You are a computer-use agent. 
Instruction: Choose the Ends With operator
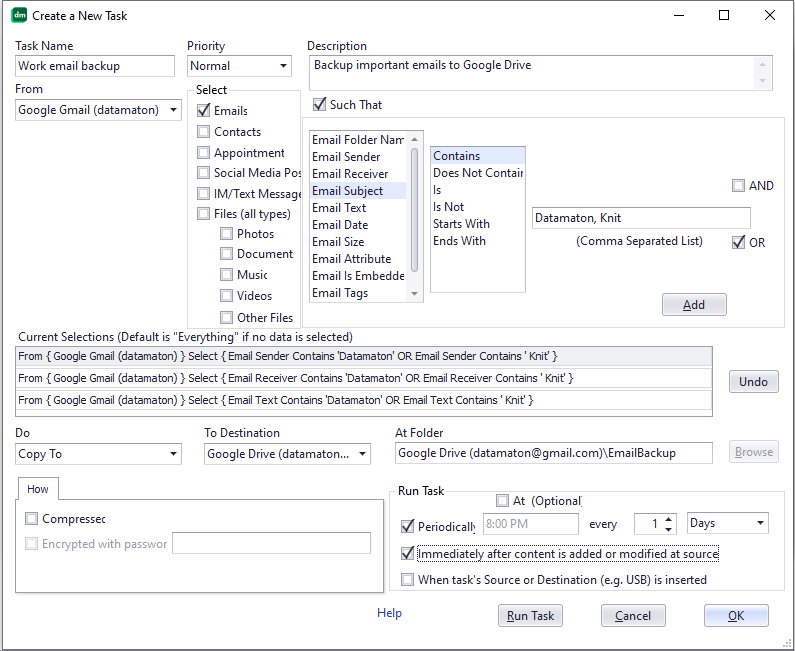[x=478, y=241]
